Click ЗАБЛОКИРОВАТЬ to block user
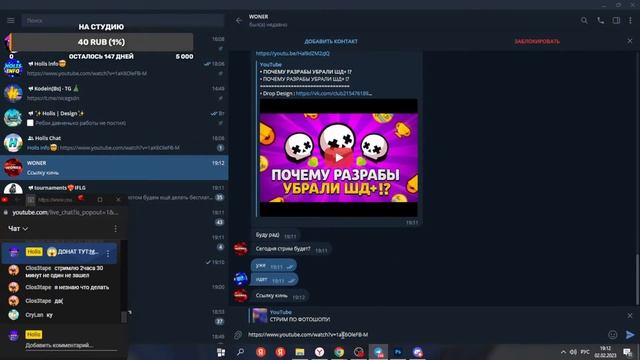640x360 pixels. pyautogui.click(x=537, y=41)
